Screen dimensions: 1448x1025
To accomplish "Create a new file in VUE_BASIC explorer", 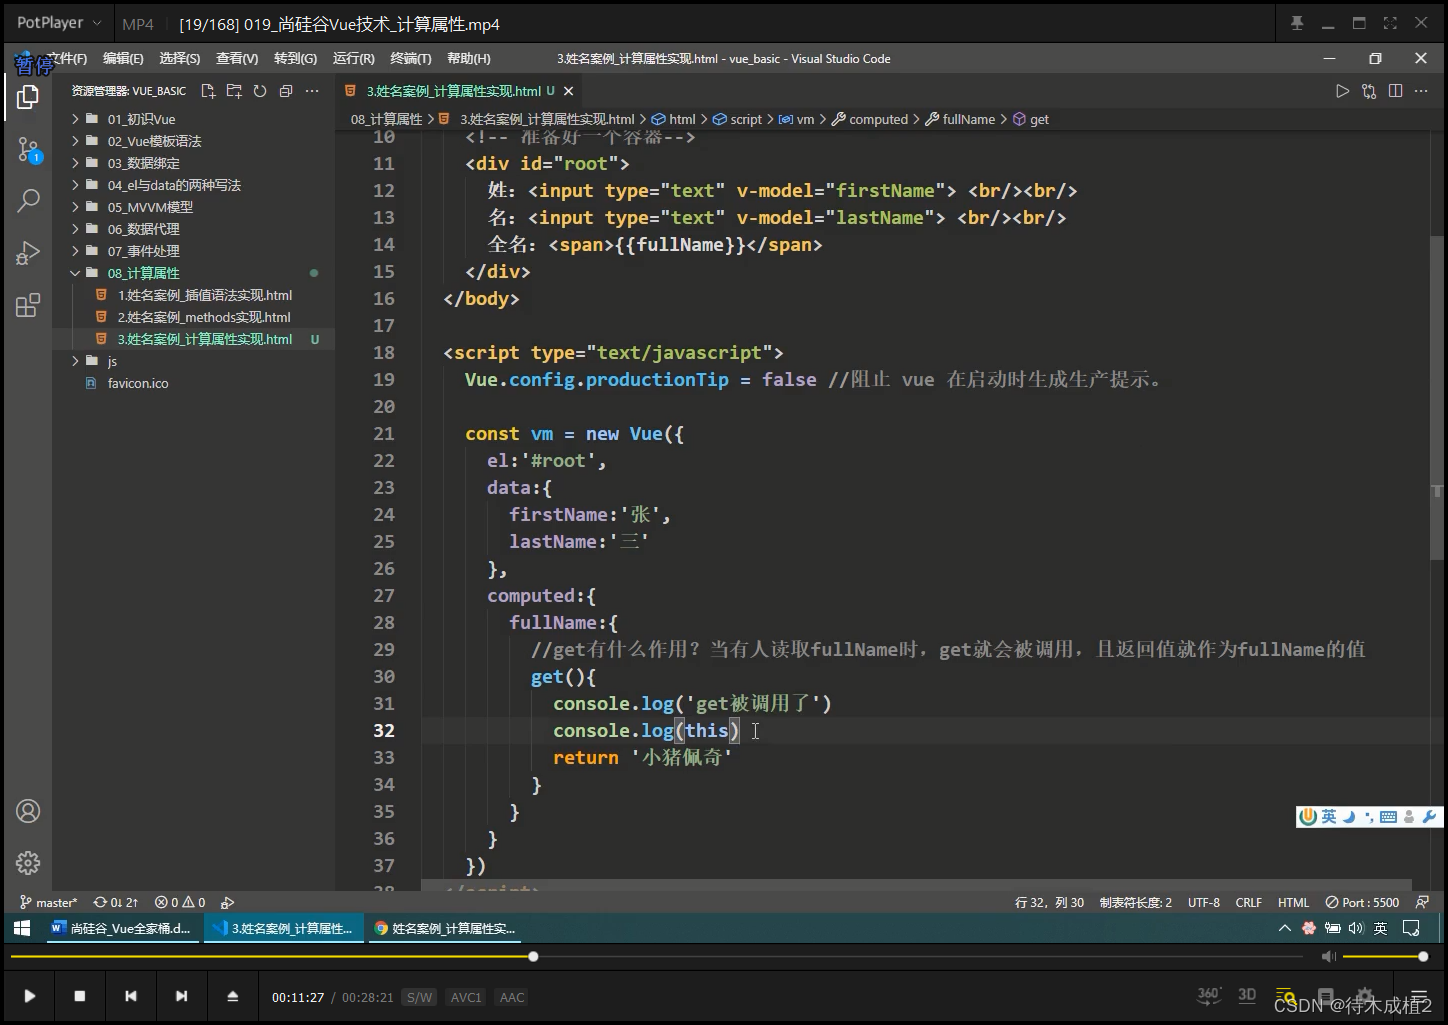I will 208,91.
